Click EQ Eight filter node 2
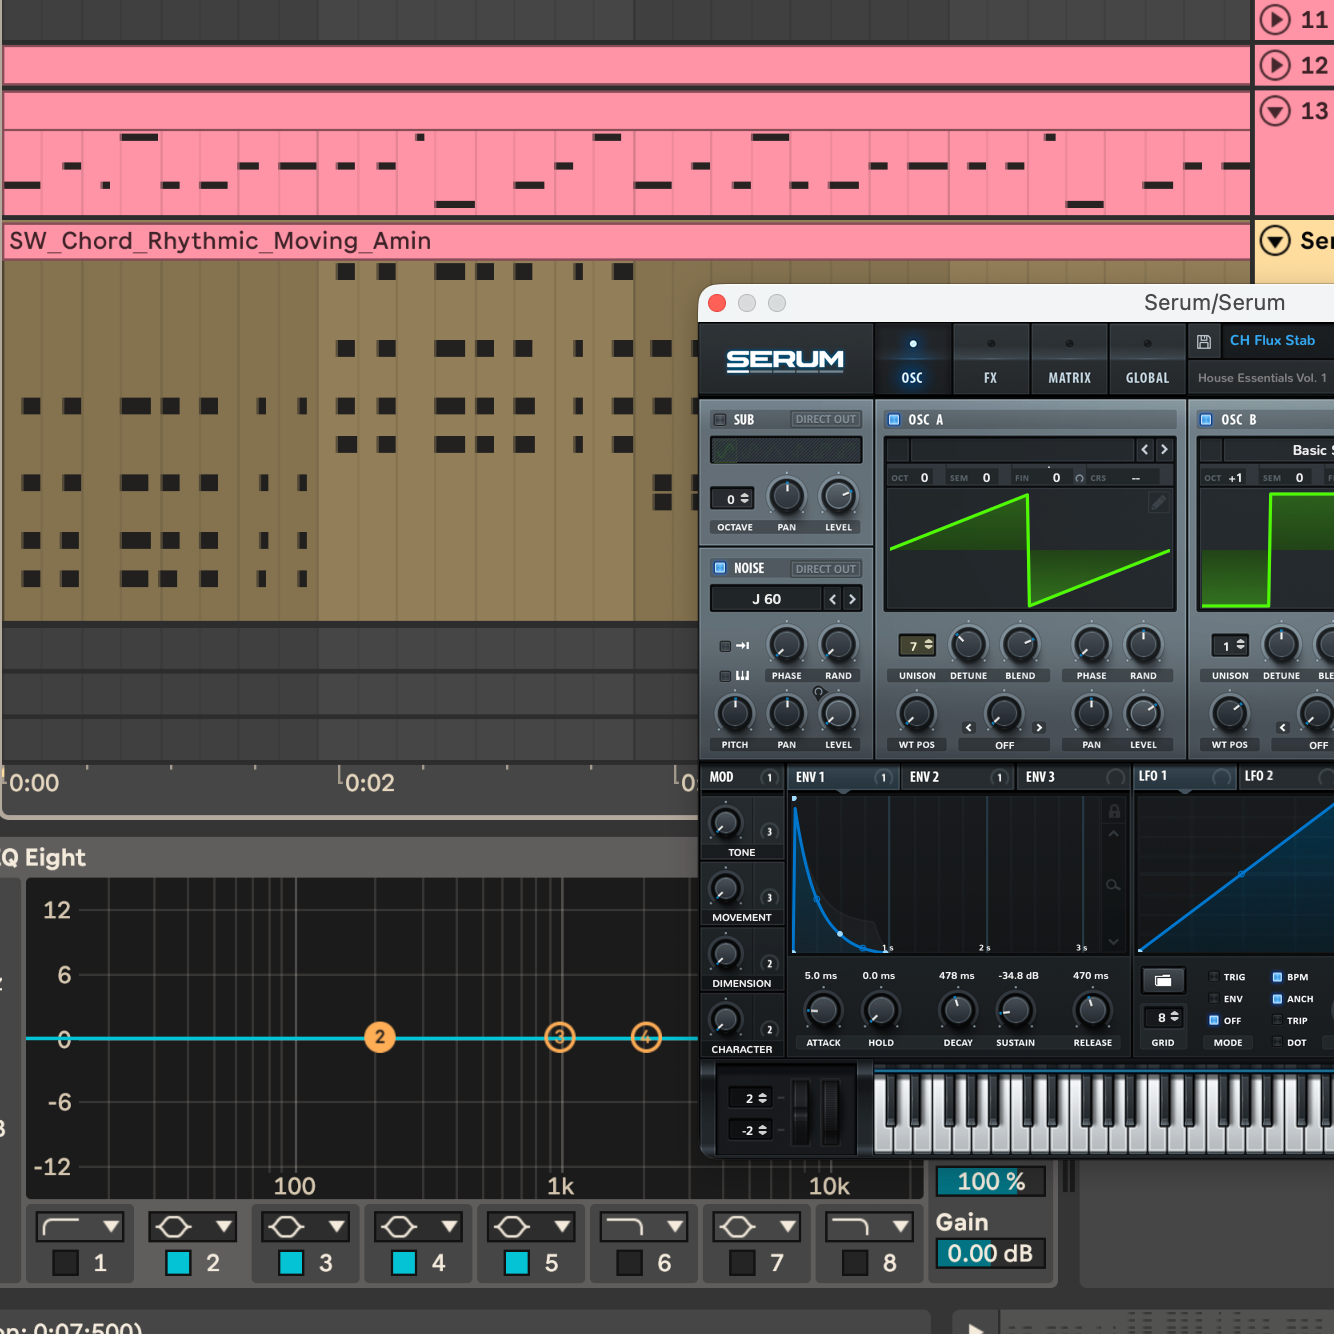The height and width of the screenshot is (1334, 1334). (x=380, y=1037)
